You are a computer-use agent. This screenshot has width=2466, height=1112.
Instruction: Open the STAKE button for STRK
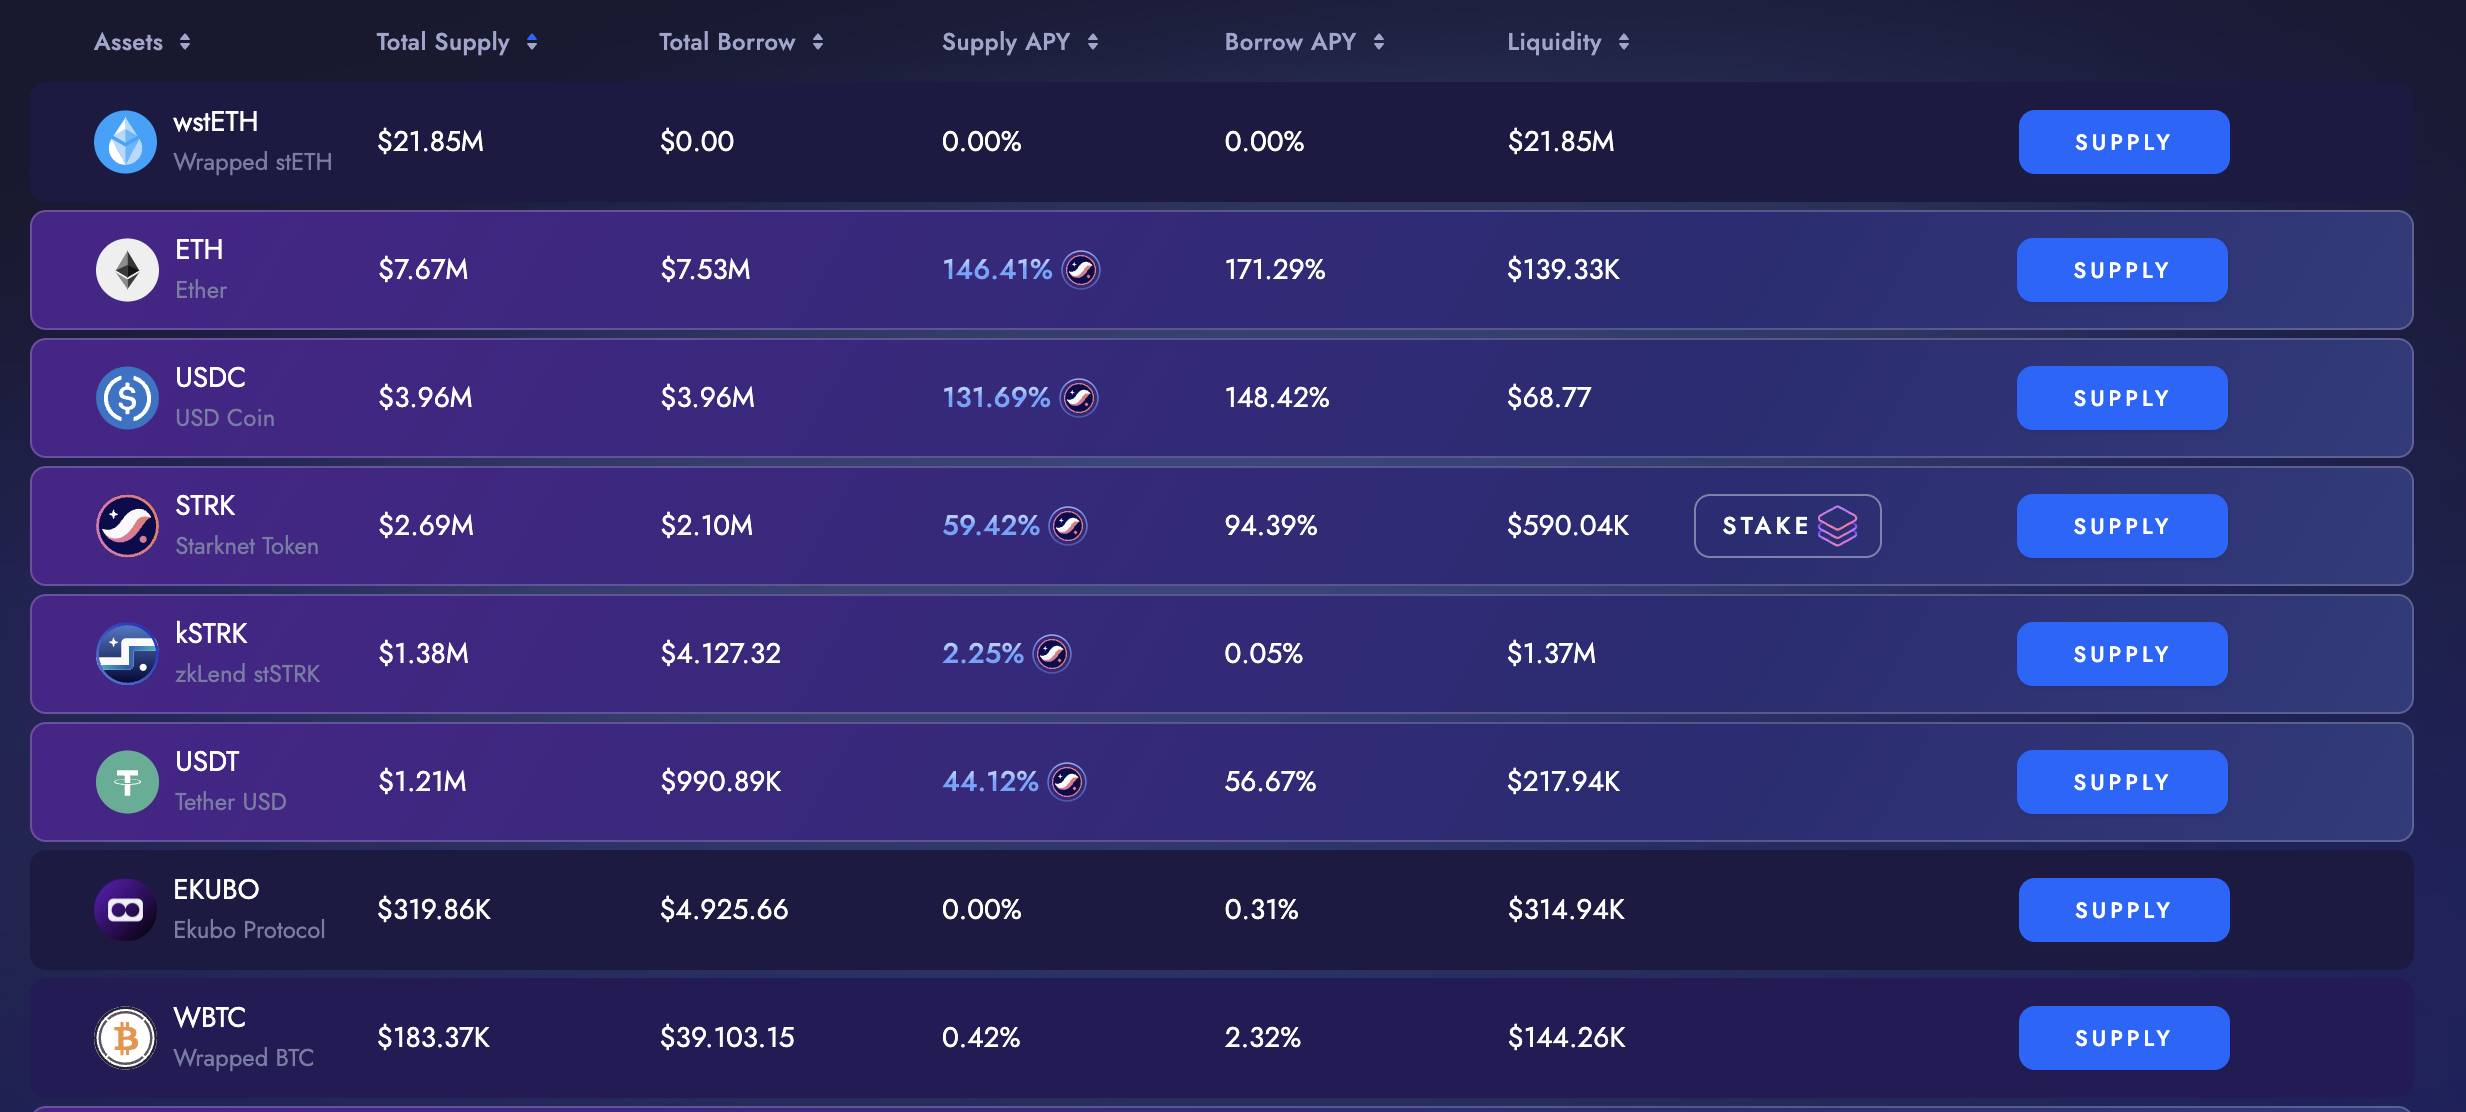click(x=1788, y=526)
